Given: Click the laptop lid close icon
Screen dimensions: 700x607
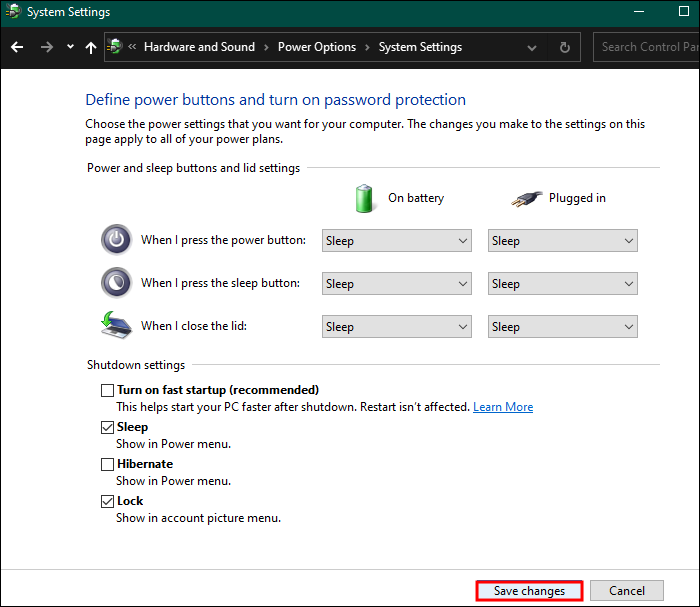Looking at the screenshot, I should coord(116,326).
